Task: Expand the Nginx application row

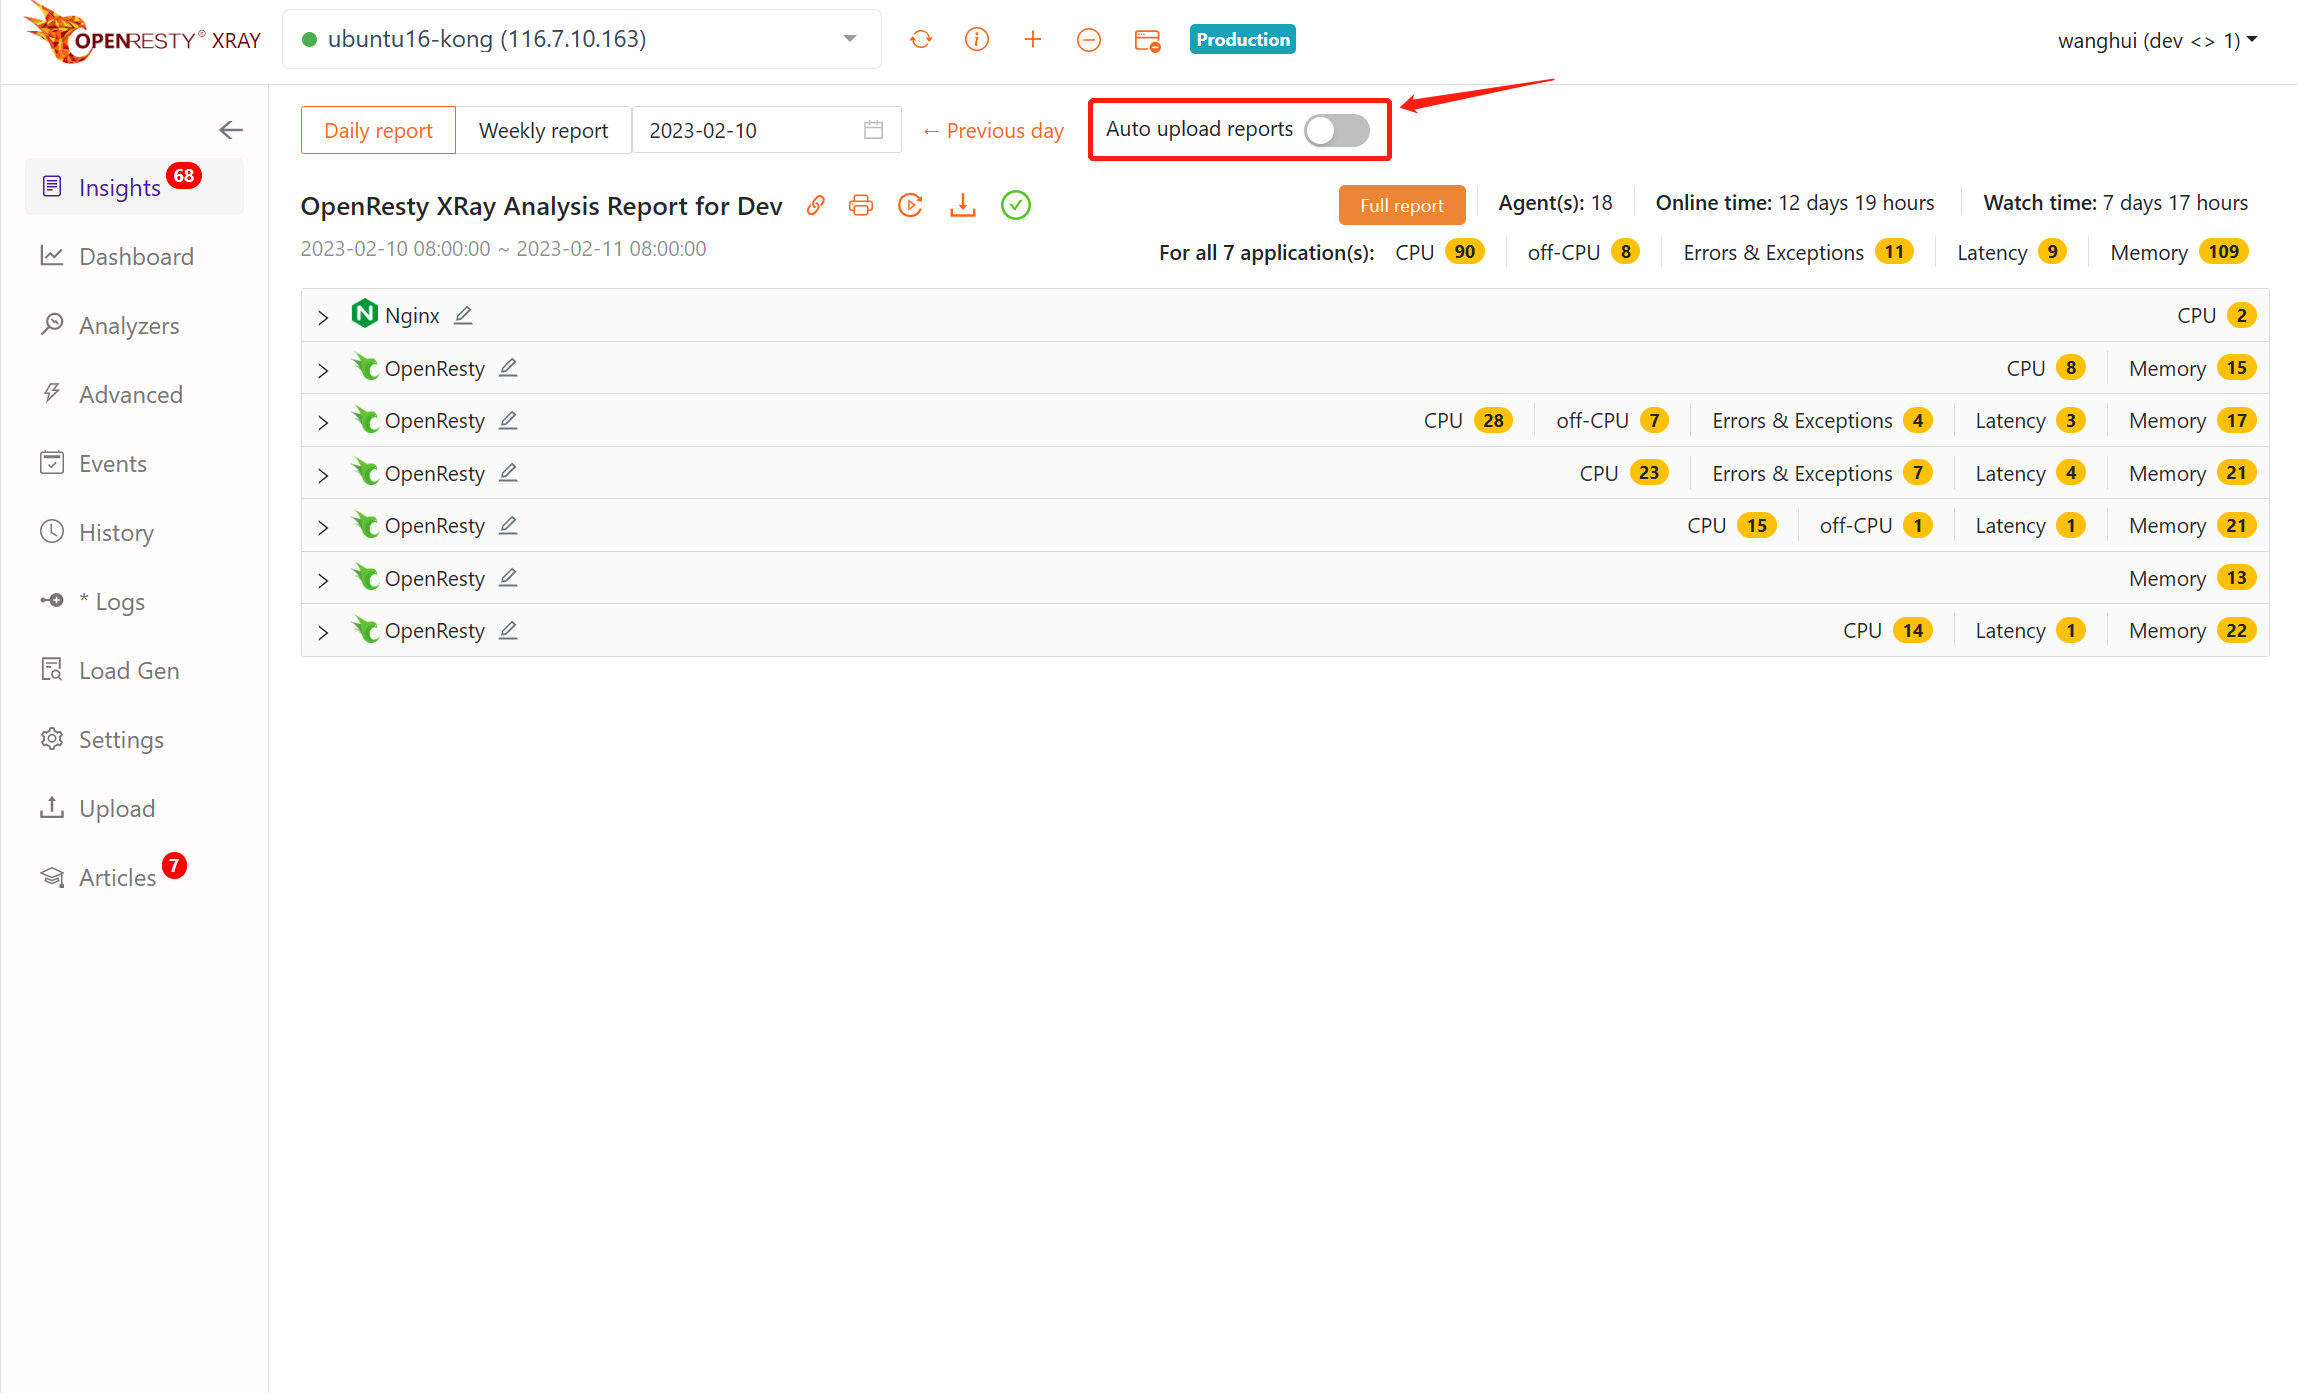Action: coord(323,317)
